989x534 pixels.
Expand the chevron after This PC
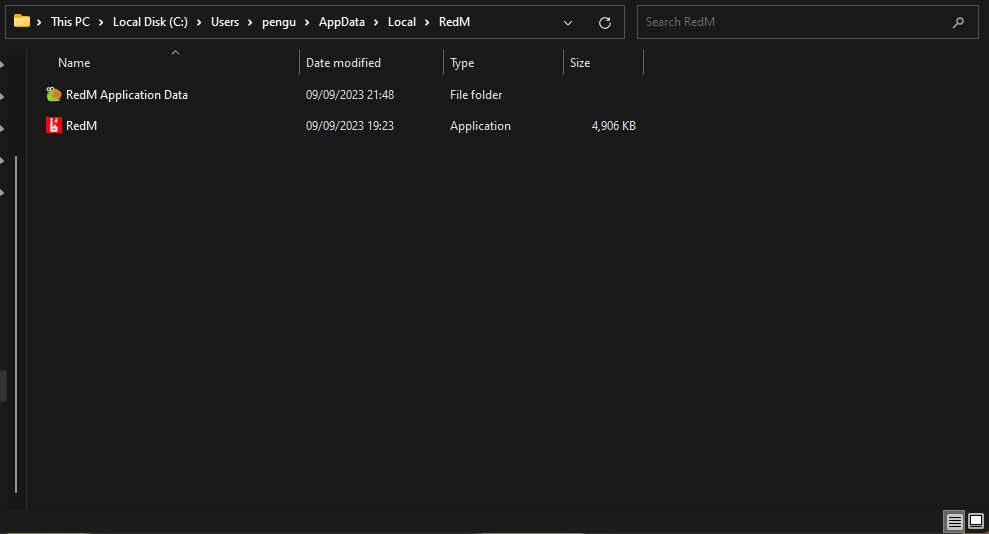pyautogui.click(x=101, y=23)
